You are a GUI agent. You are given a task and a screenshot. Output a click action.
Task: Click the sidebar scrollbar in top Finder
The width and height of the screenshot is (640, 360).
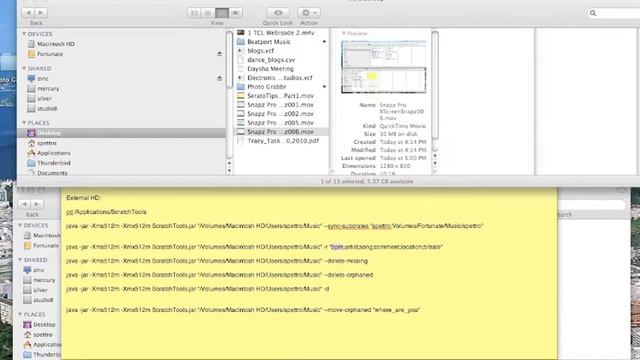coord(229,59)
